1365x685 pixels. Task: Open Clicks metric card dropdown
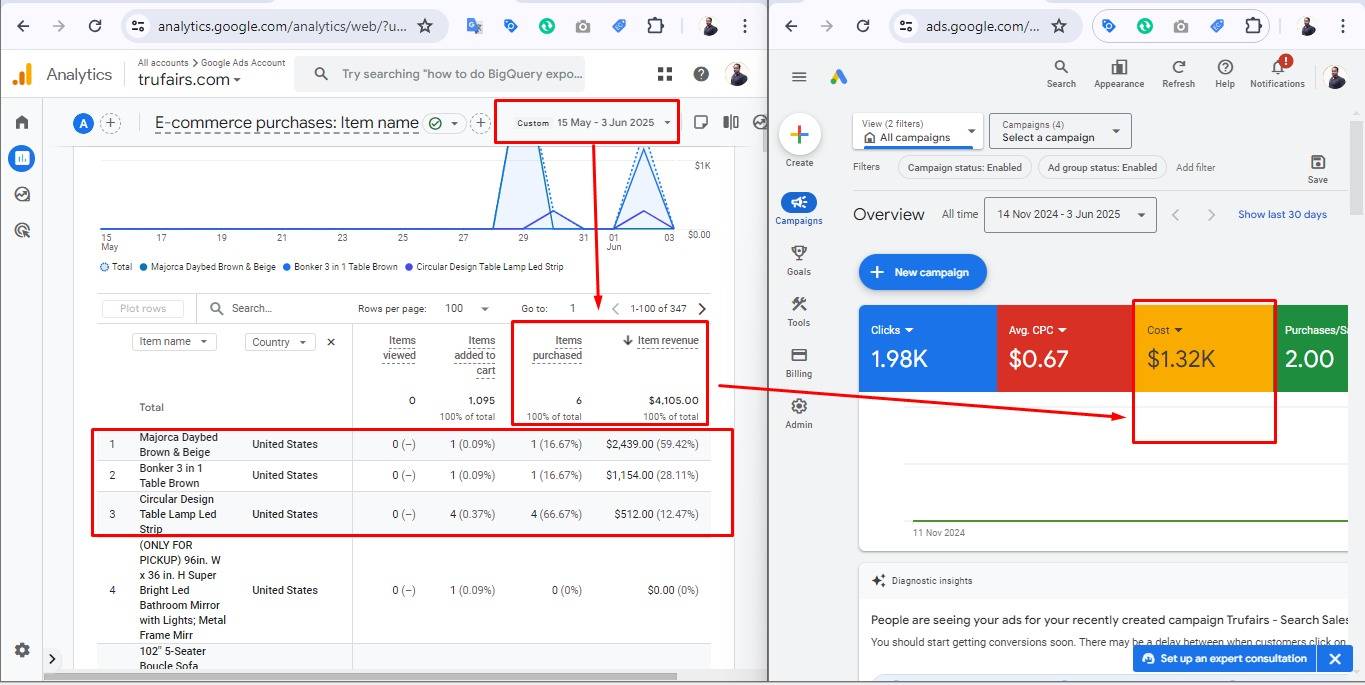892,330
